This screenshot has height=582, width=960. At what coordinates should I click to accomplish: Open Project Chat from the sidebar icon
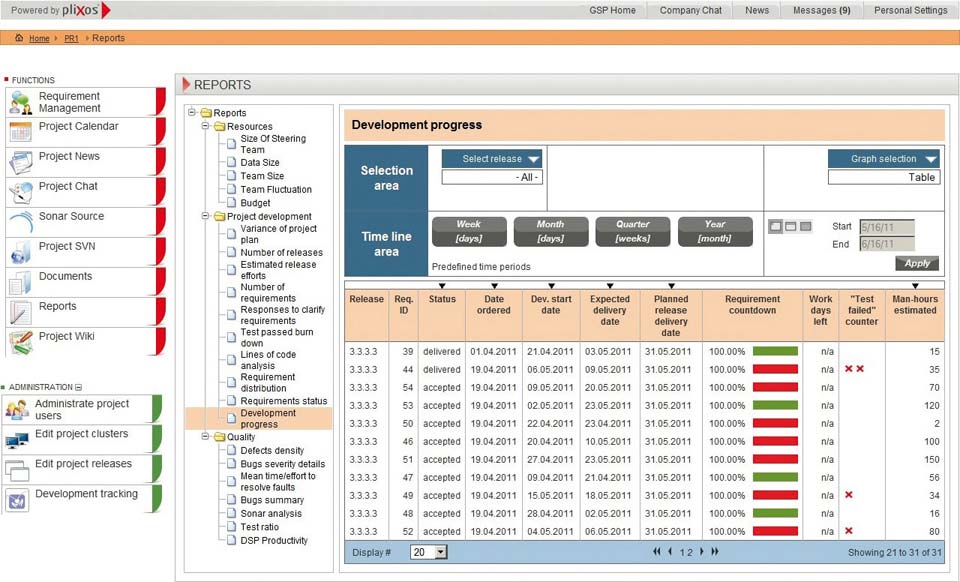(20, 192)
